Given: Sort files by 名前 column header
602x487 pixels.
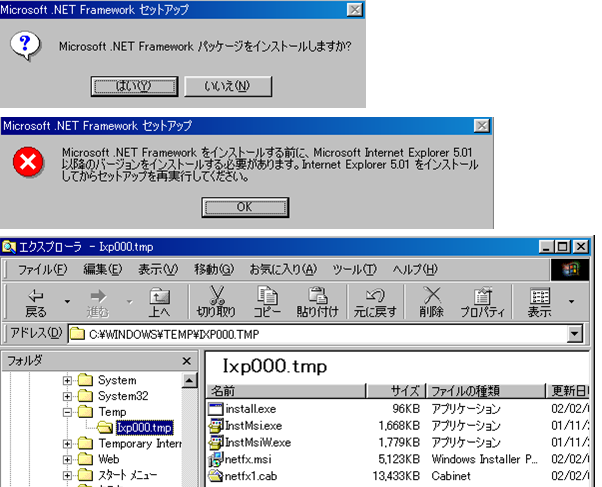Looking at the screenshot, I should point(286,391).
